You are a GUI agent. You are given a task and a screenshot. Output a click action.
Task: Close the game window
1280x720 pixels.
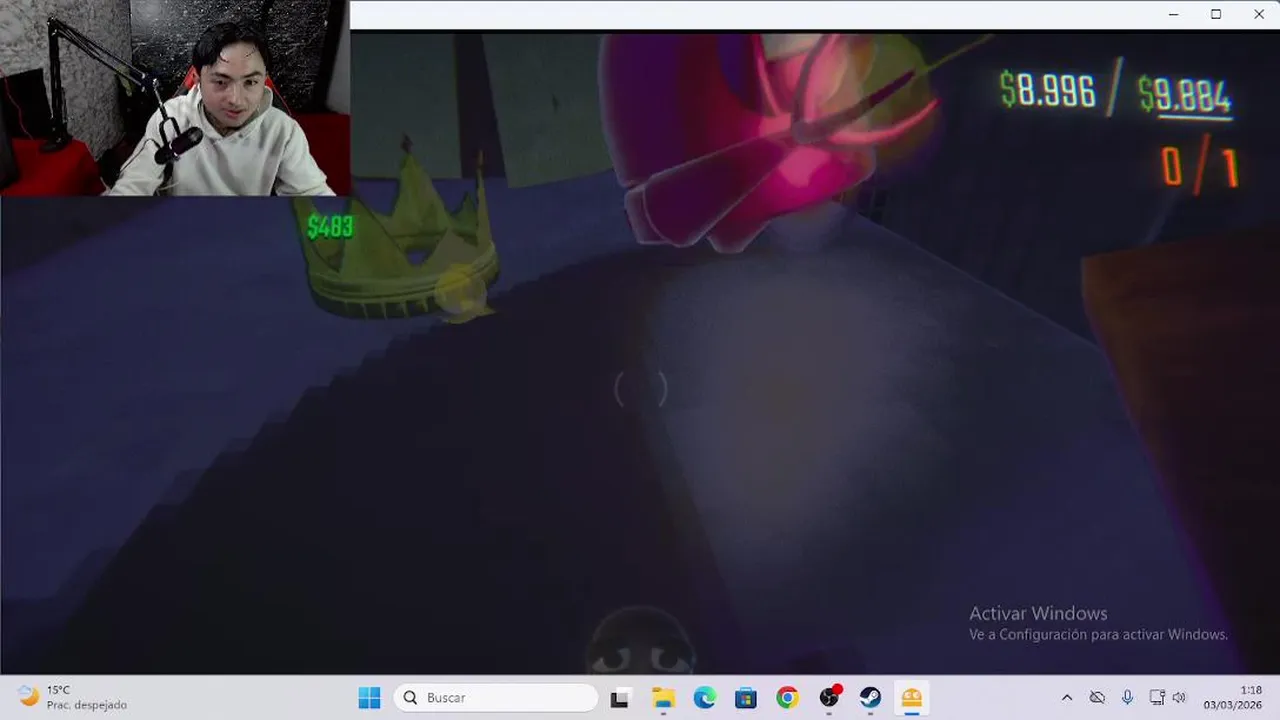[1259, 14]
